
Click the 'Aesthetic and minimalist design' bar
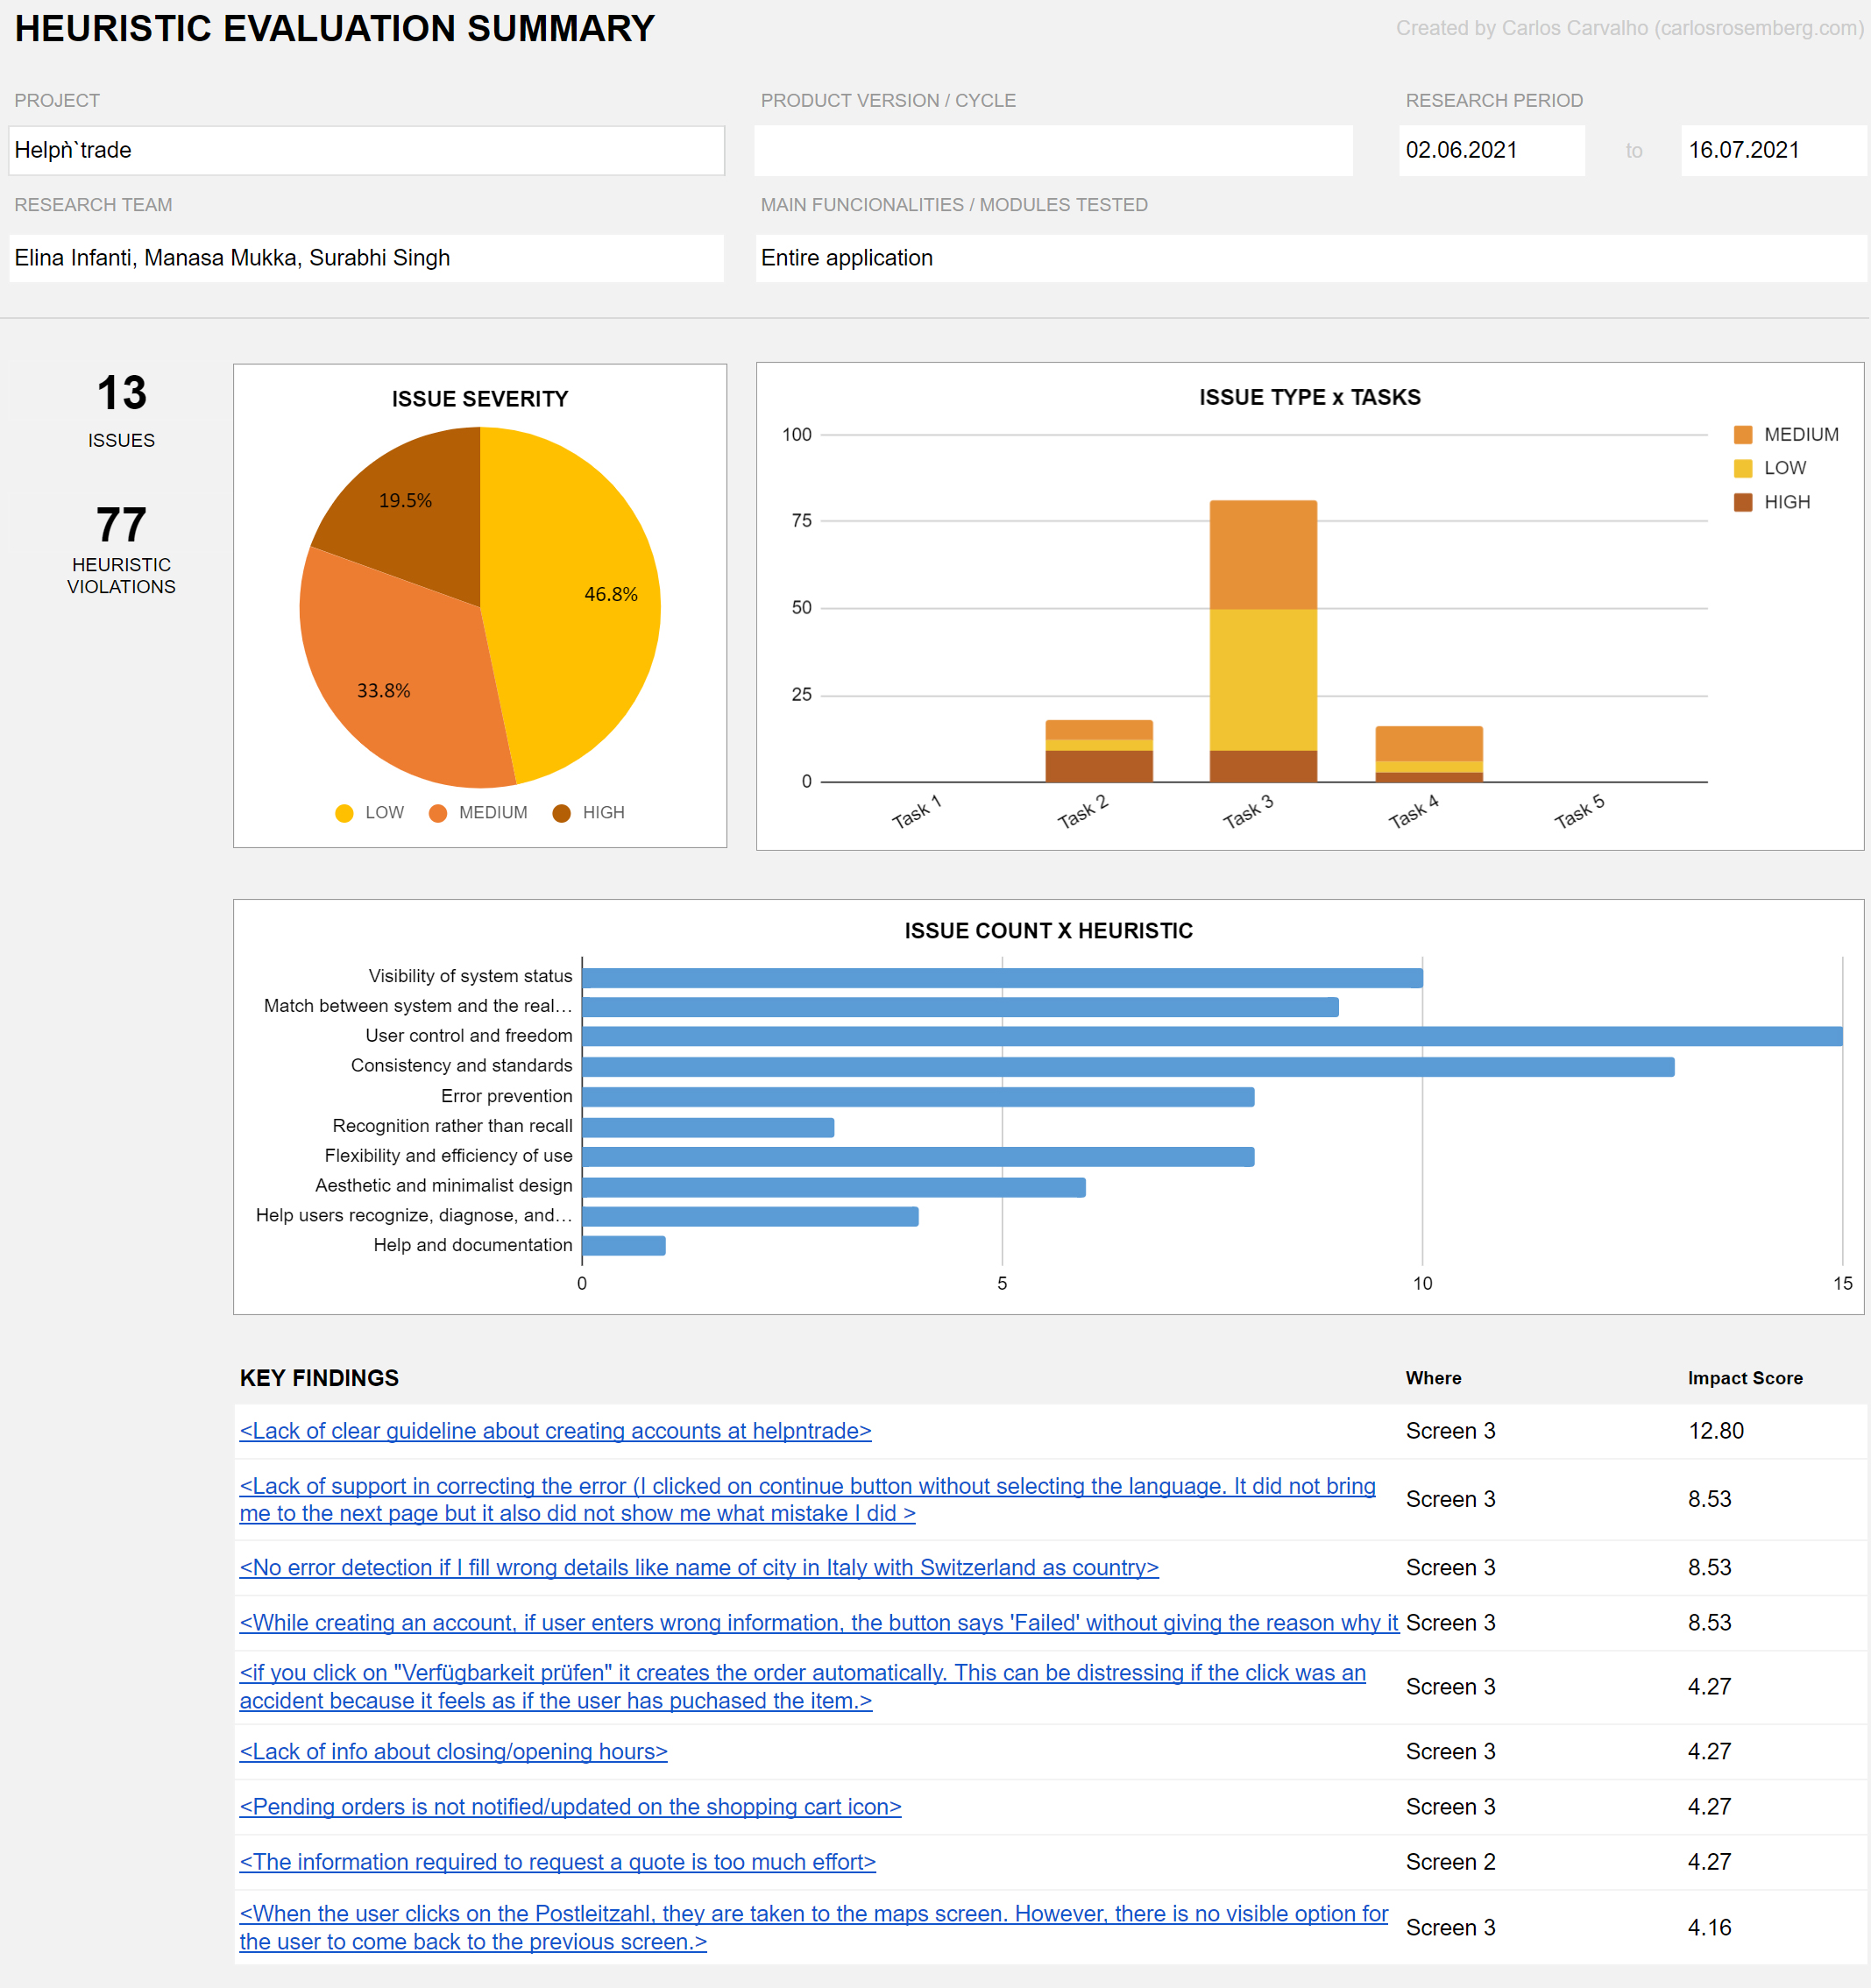tap(834, 1187)
